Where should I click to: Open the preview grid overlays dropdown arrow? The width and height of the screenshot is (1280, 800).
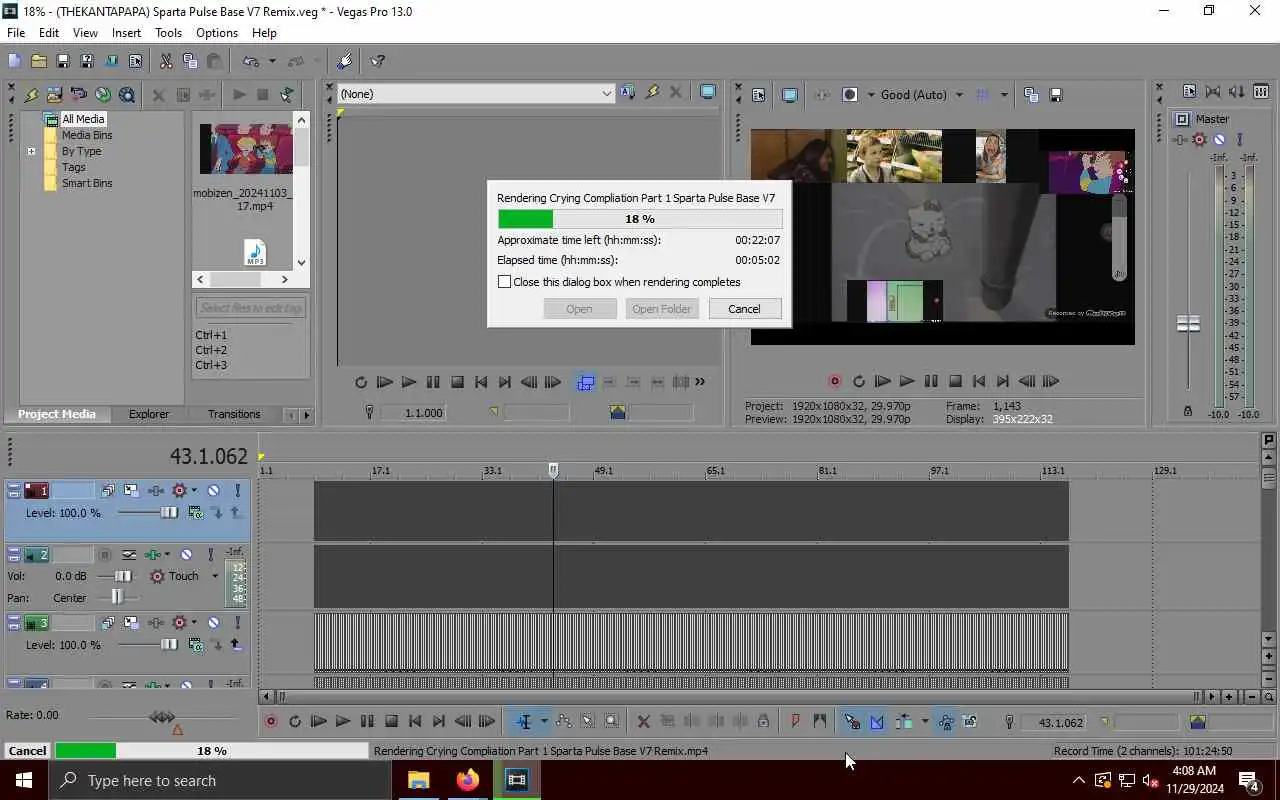[x=1004, y=95]
